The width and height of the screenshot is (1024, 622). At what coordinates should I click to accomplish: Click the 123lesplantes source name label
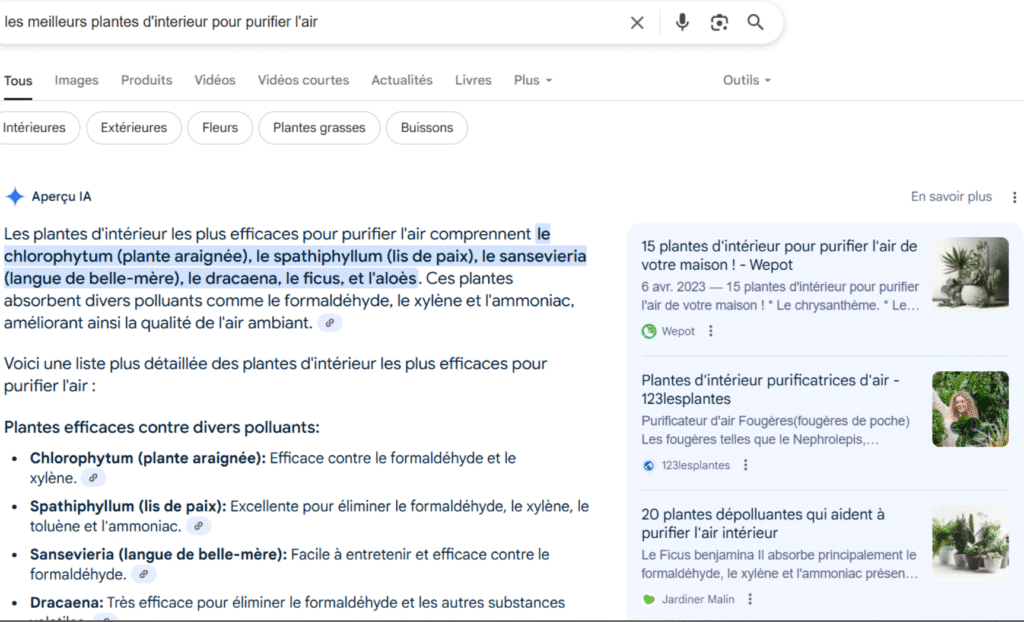click(696, 465)
